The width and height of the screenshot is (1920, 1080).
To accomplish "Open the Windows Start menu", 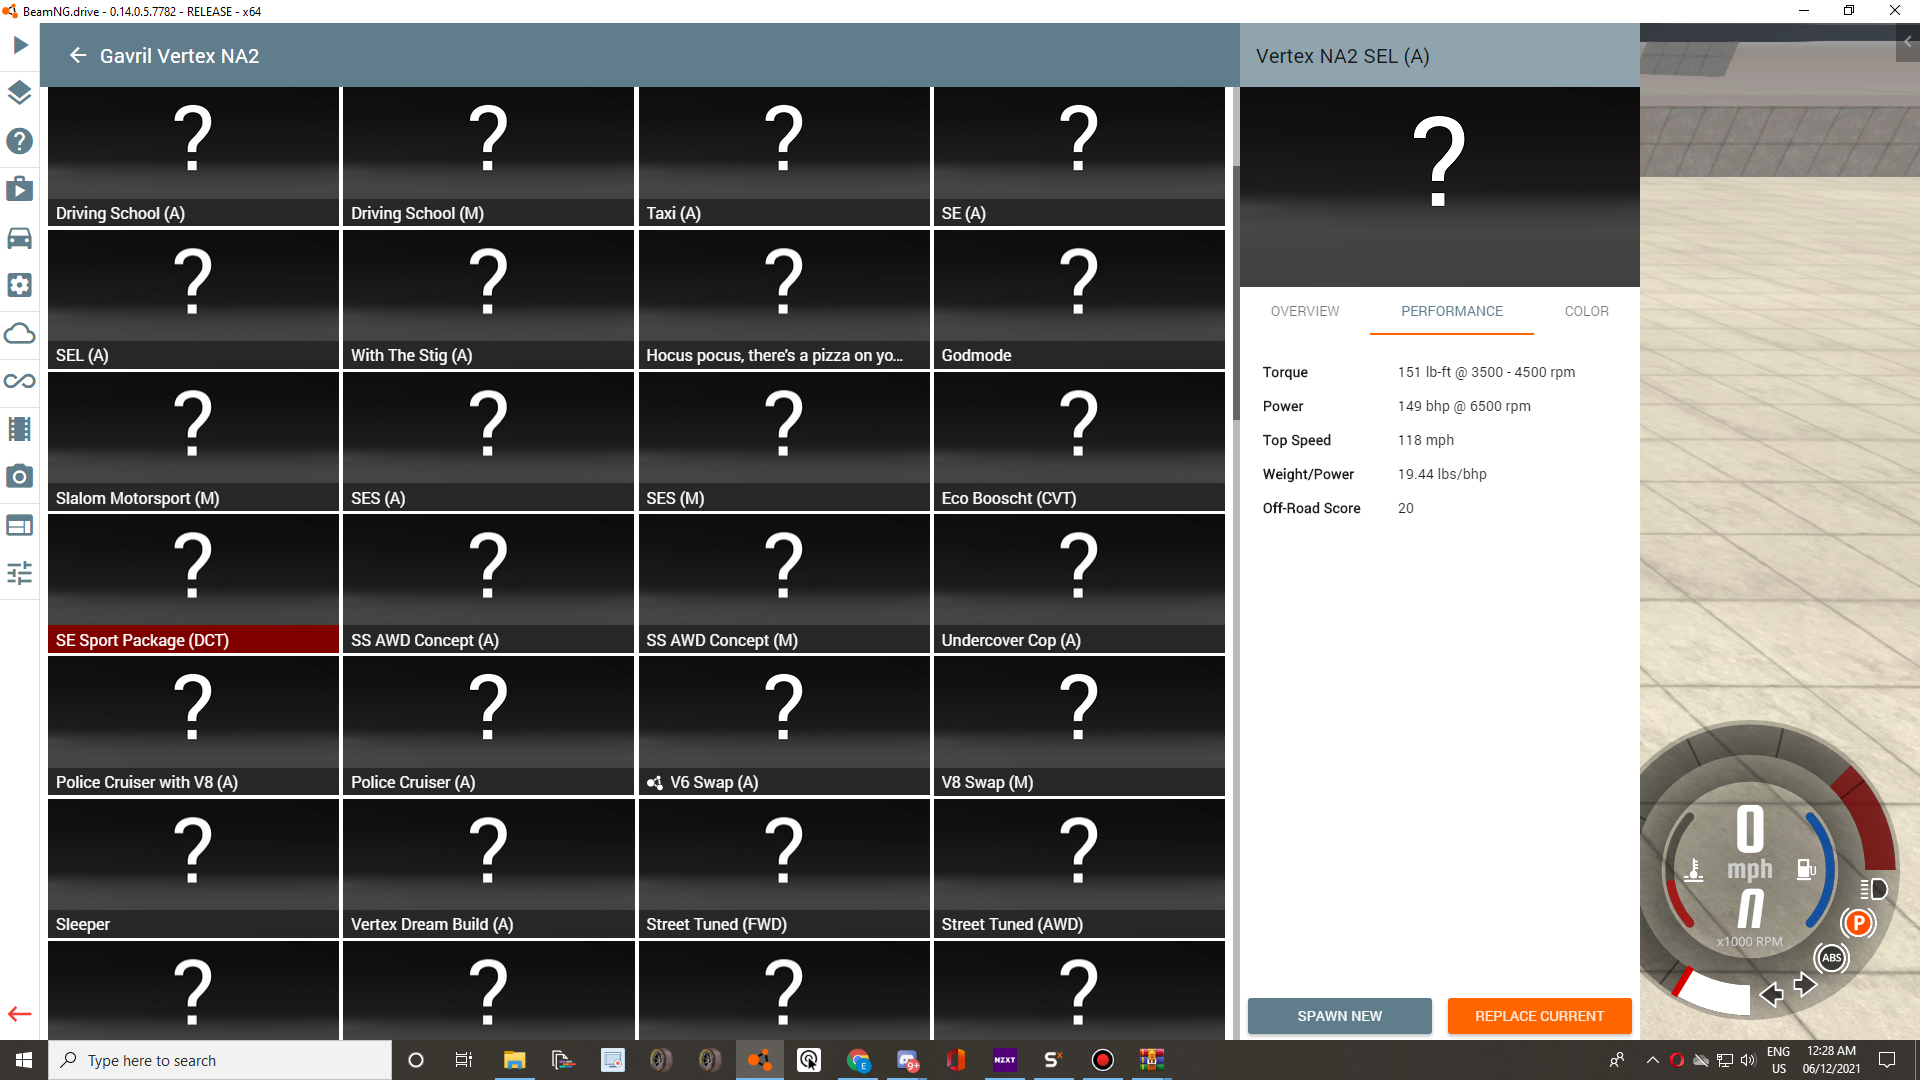I will (x=24, y=1060).
